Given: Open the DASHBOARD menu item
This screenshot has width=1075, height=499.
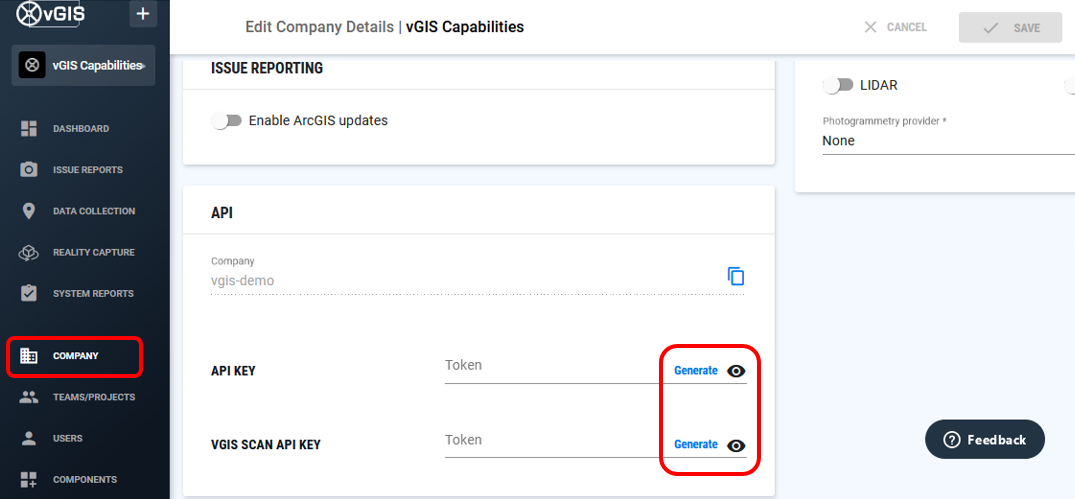Looking at the screenshot, I should click(81, 129).
